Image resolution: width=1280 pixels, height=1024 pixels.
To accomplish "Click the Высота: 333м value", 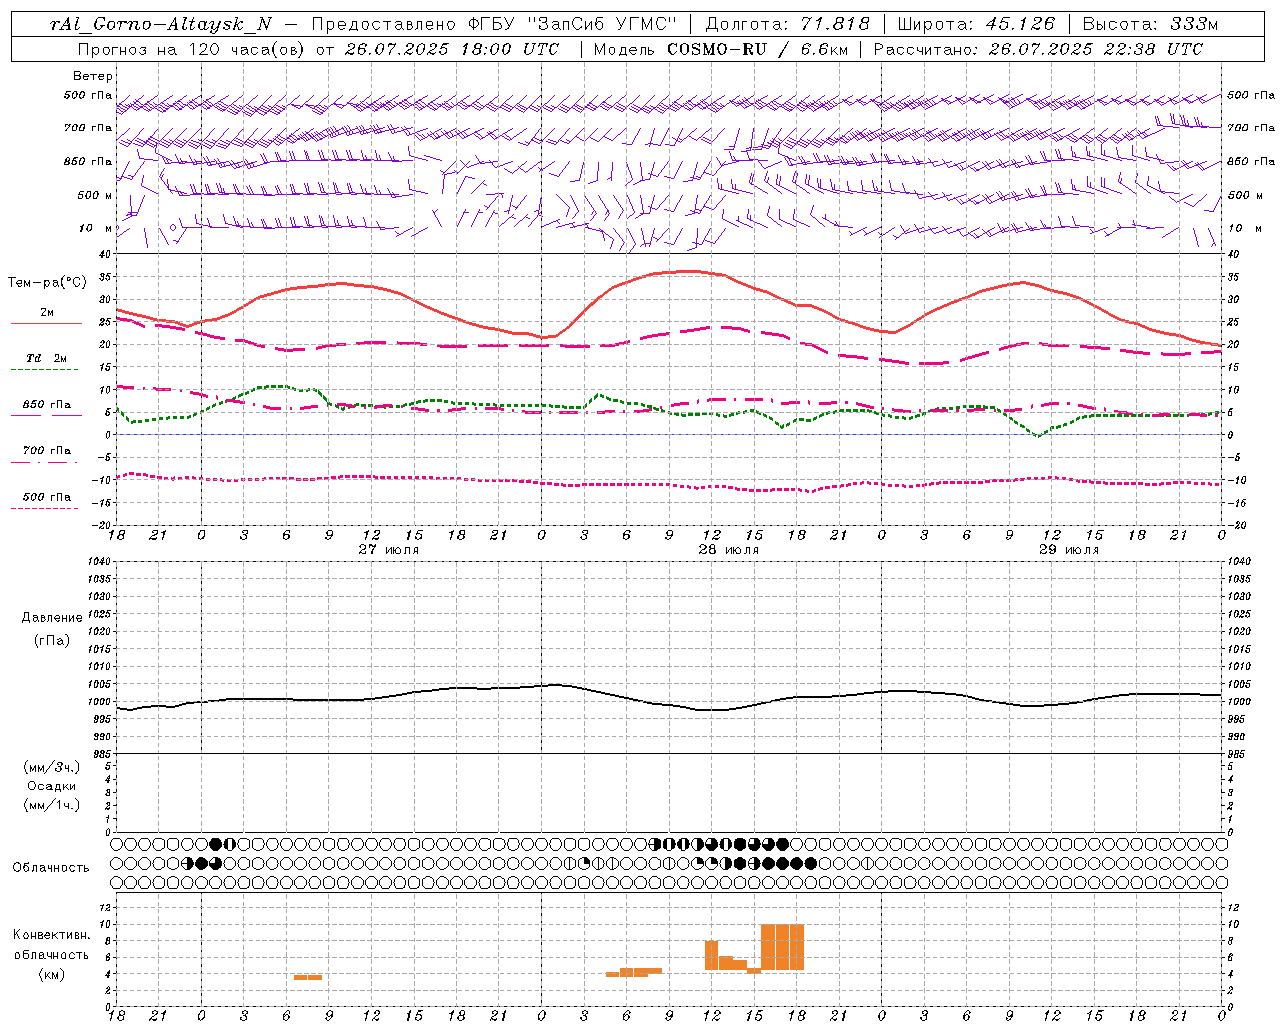I will coord(1151,24).
